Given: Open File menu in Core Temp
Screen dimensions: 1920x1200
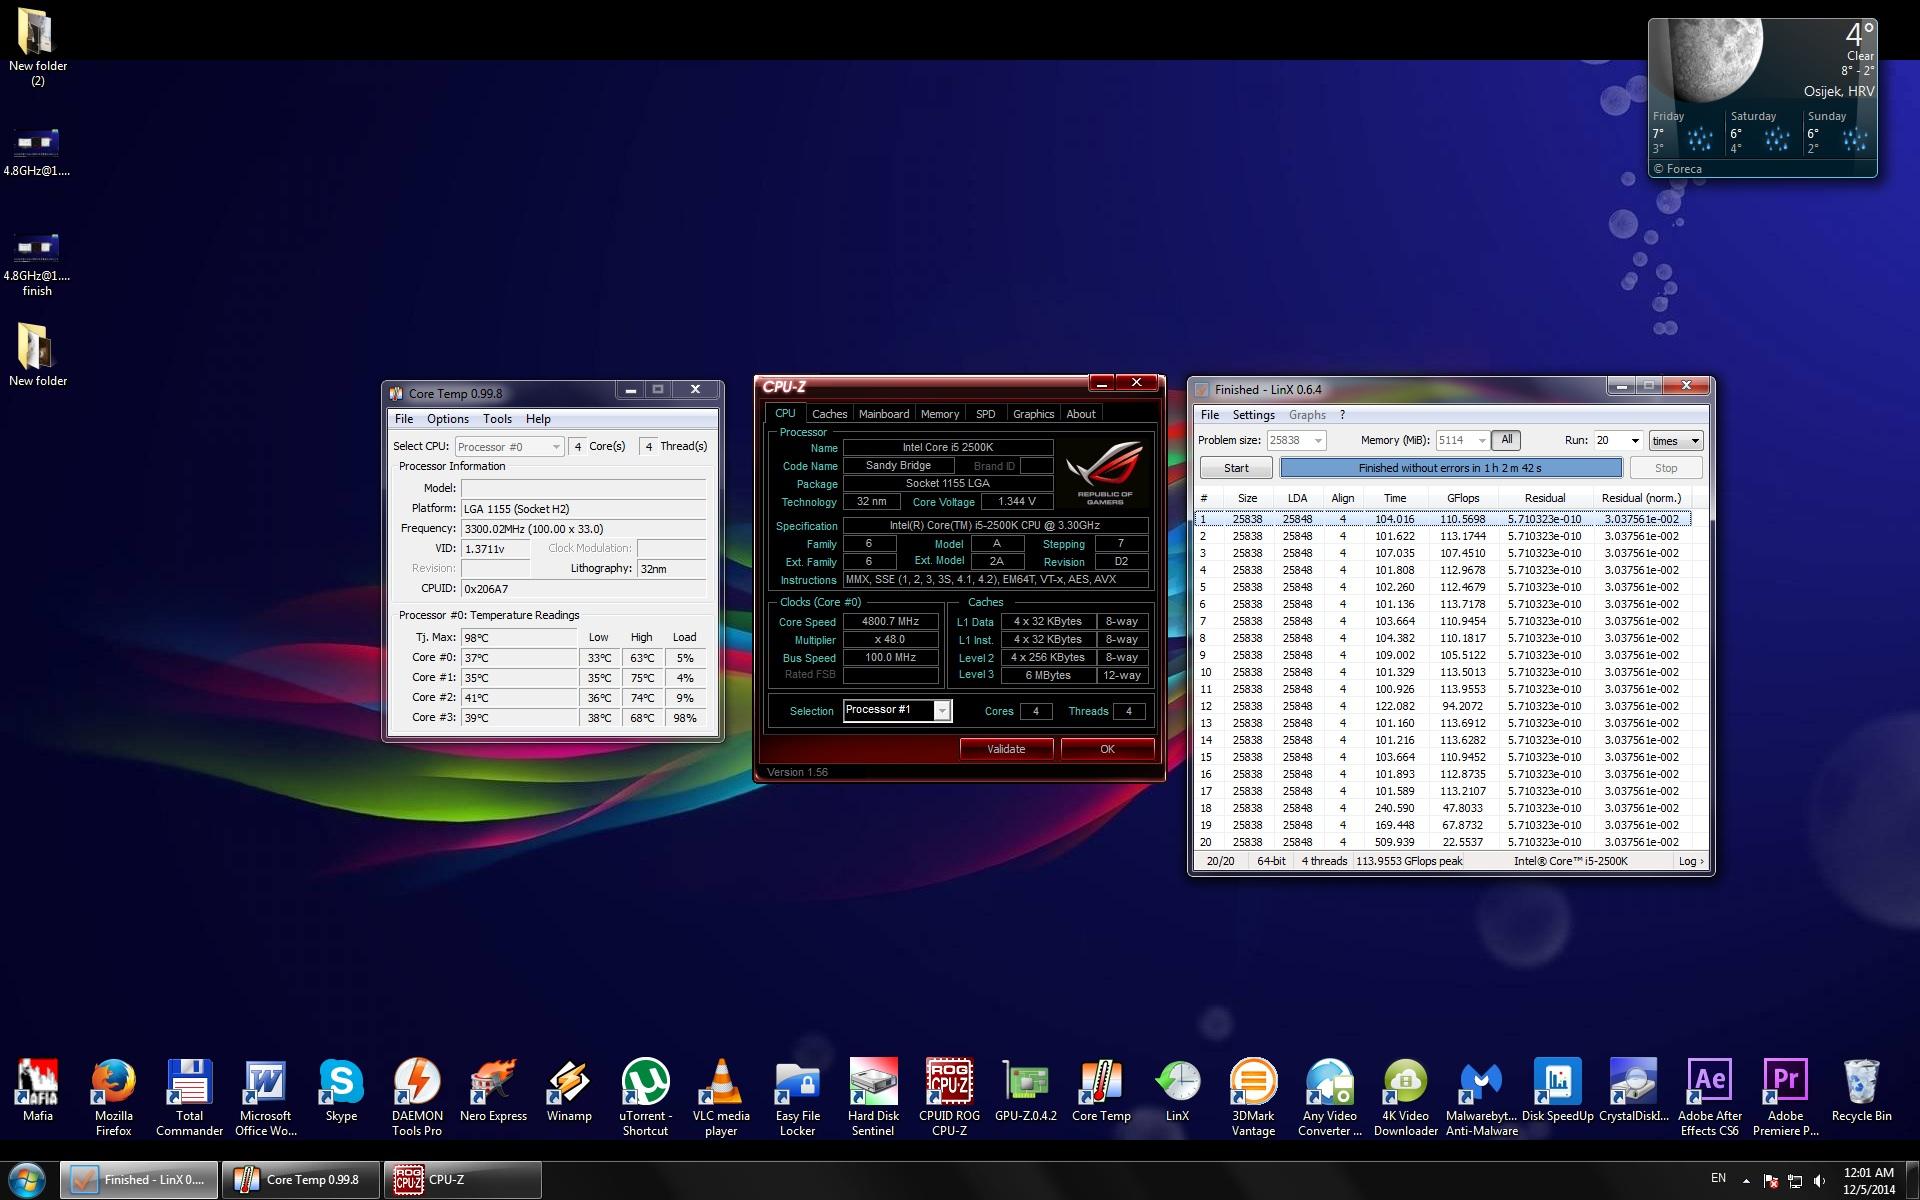Looking at the screenshot, I should [404, 419].
